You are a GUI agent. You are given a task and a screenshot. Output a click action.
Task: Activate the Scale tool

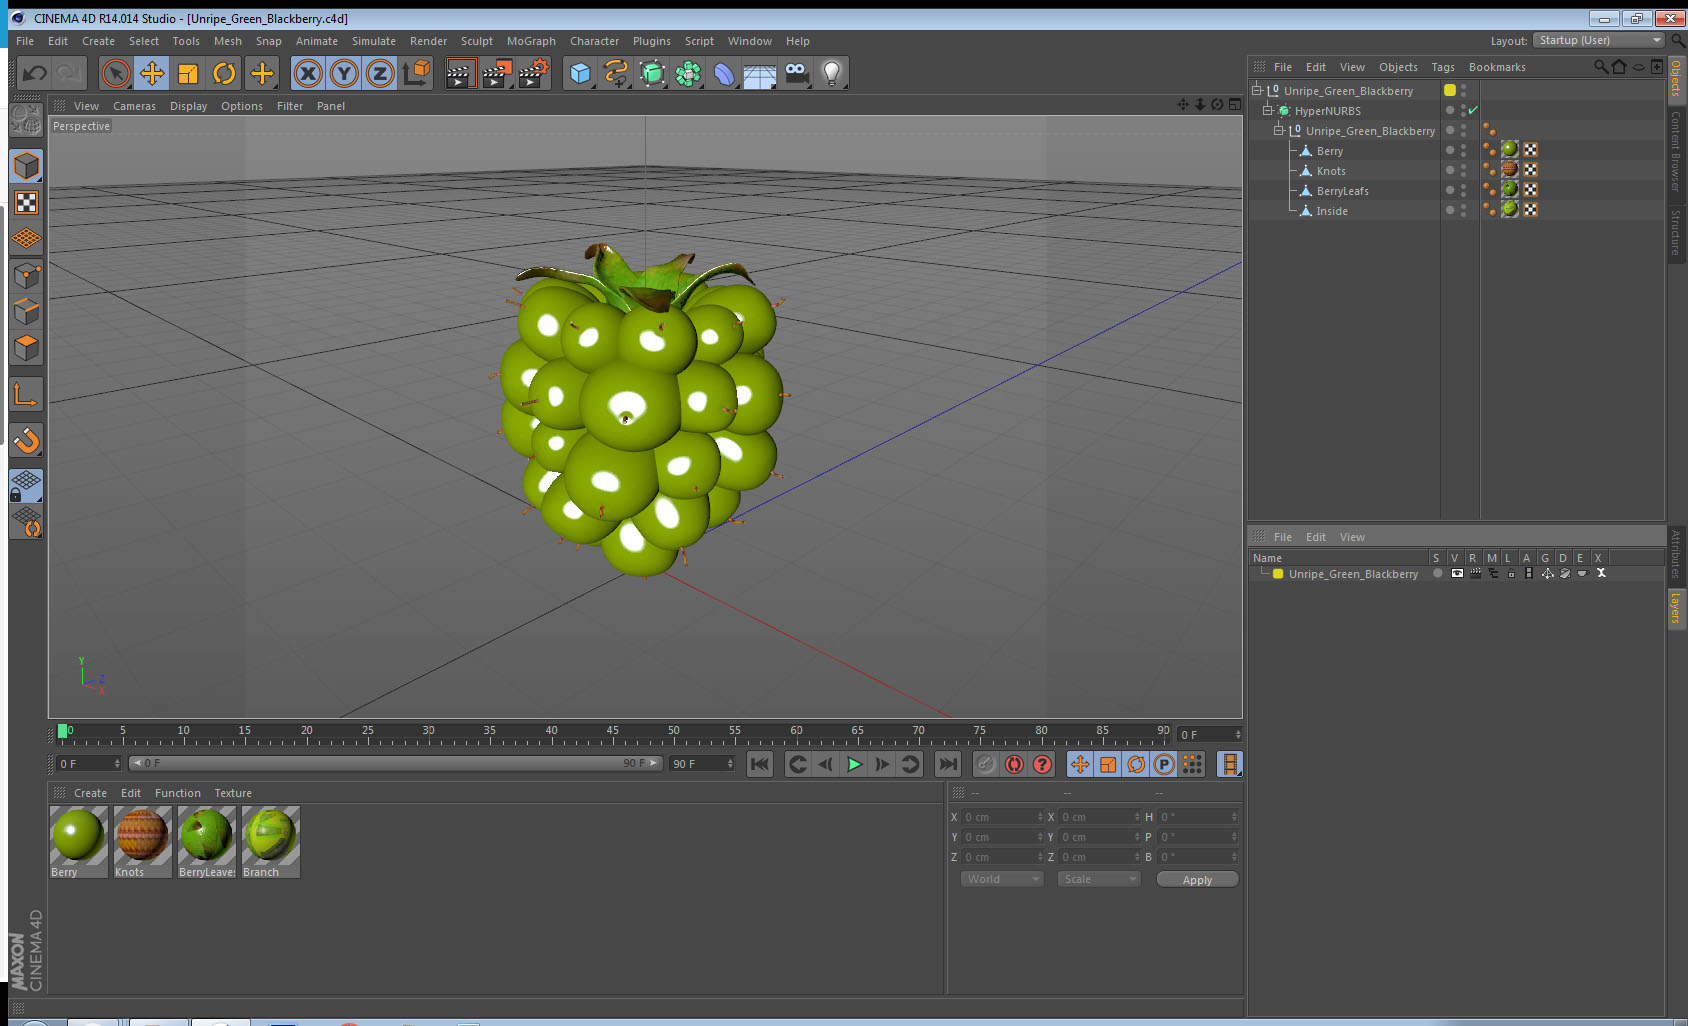click(x=188, y=73)
